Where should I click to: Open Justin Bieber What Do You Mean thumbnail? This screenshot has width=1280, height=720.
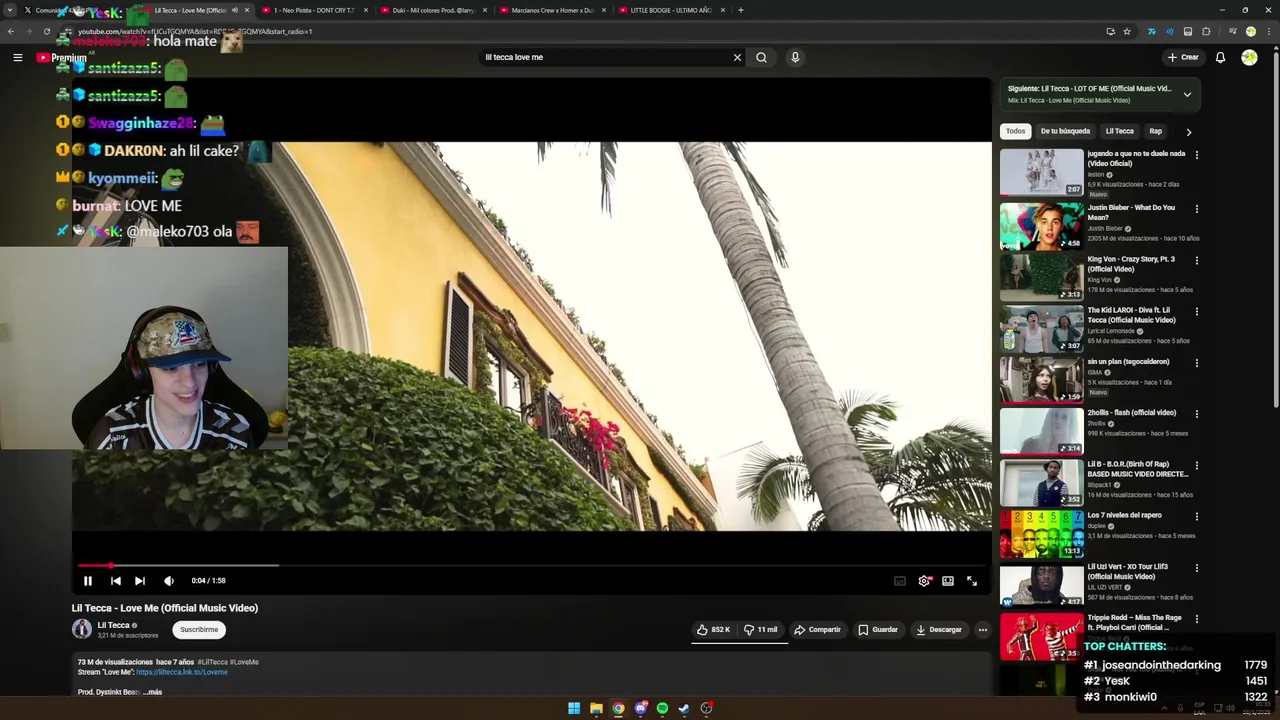pyautogui.click(x=1041, y=225)
